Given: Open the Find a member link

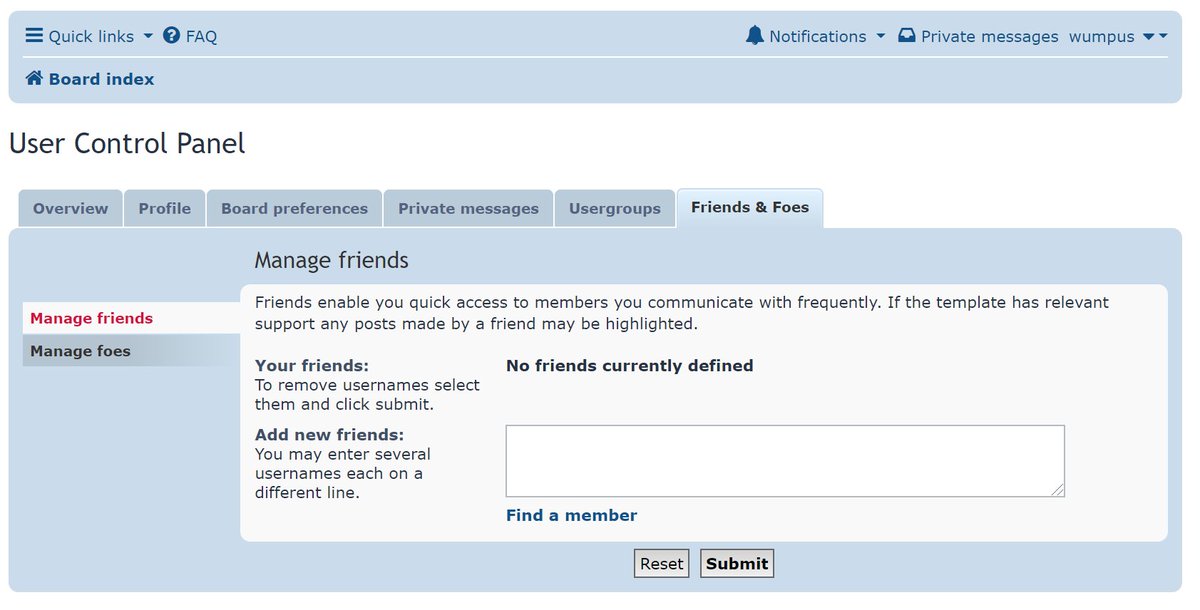Looking at the screenshot, I should click(x=571, y=516).
